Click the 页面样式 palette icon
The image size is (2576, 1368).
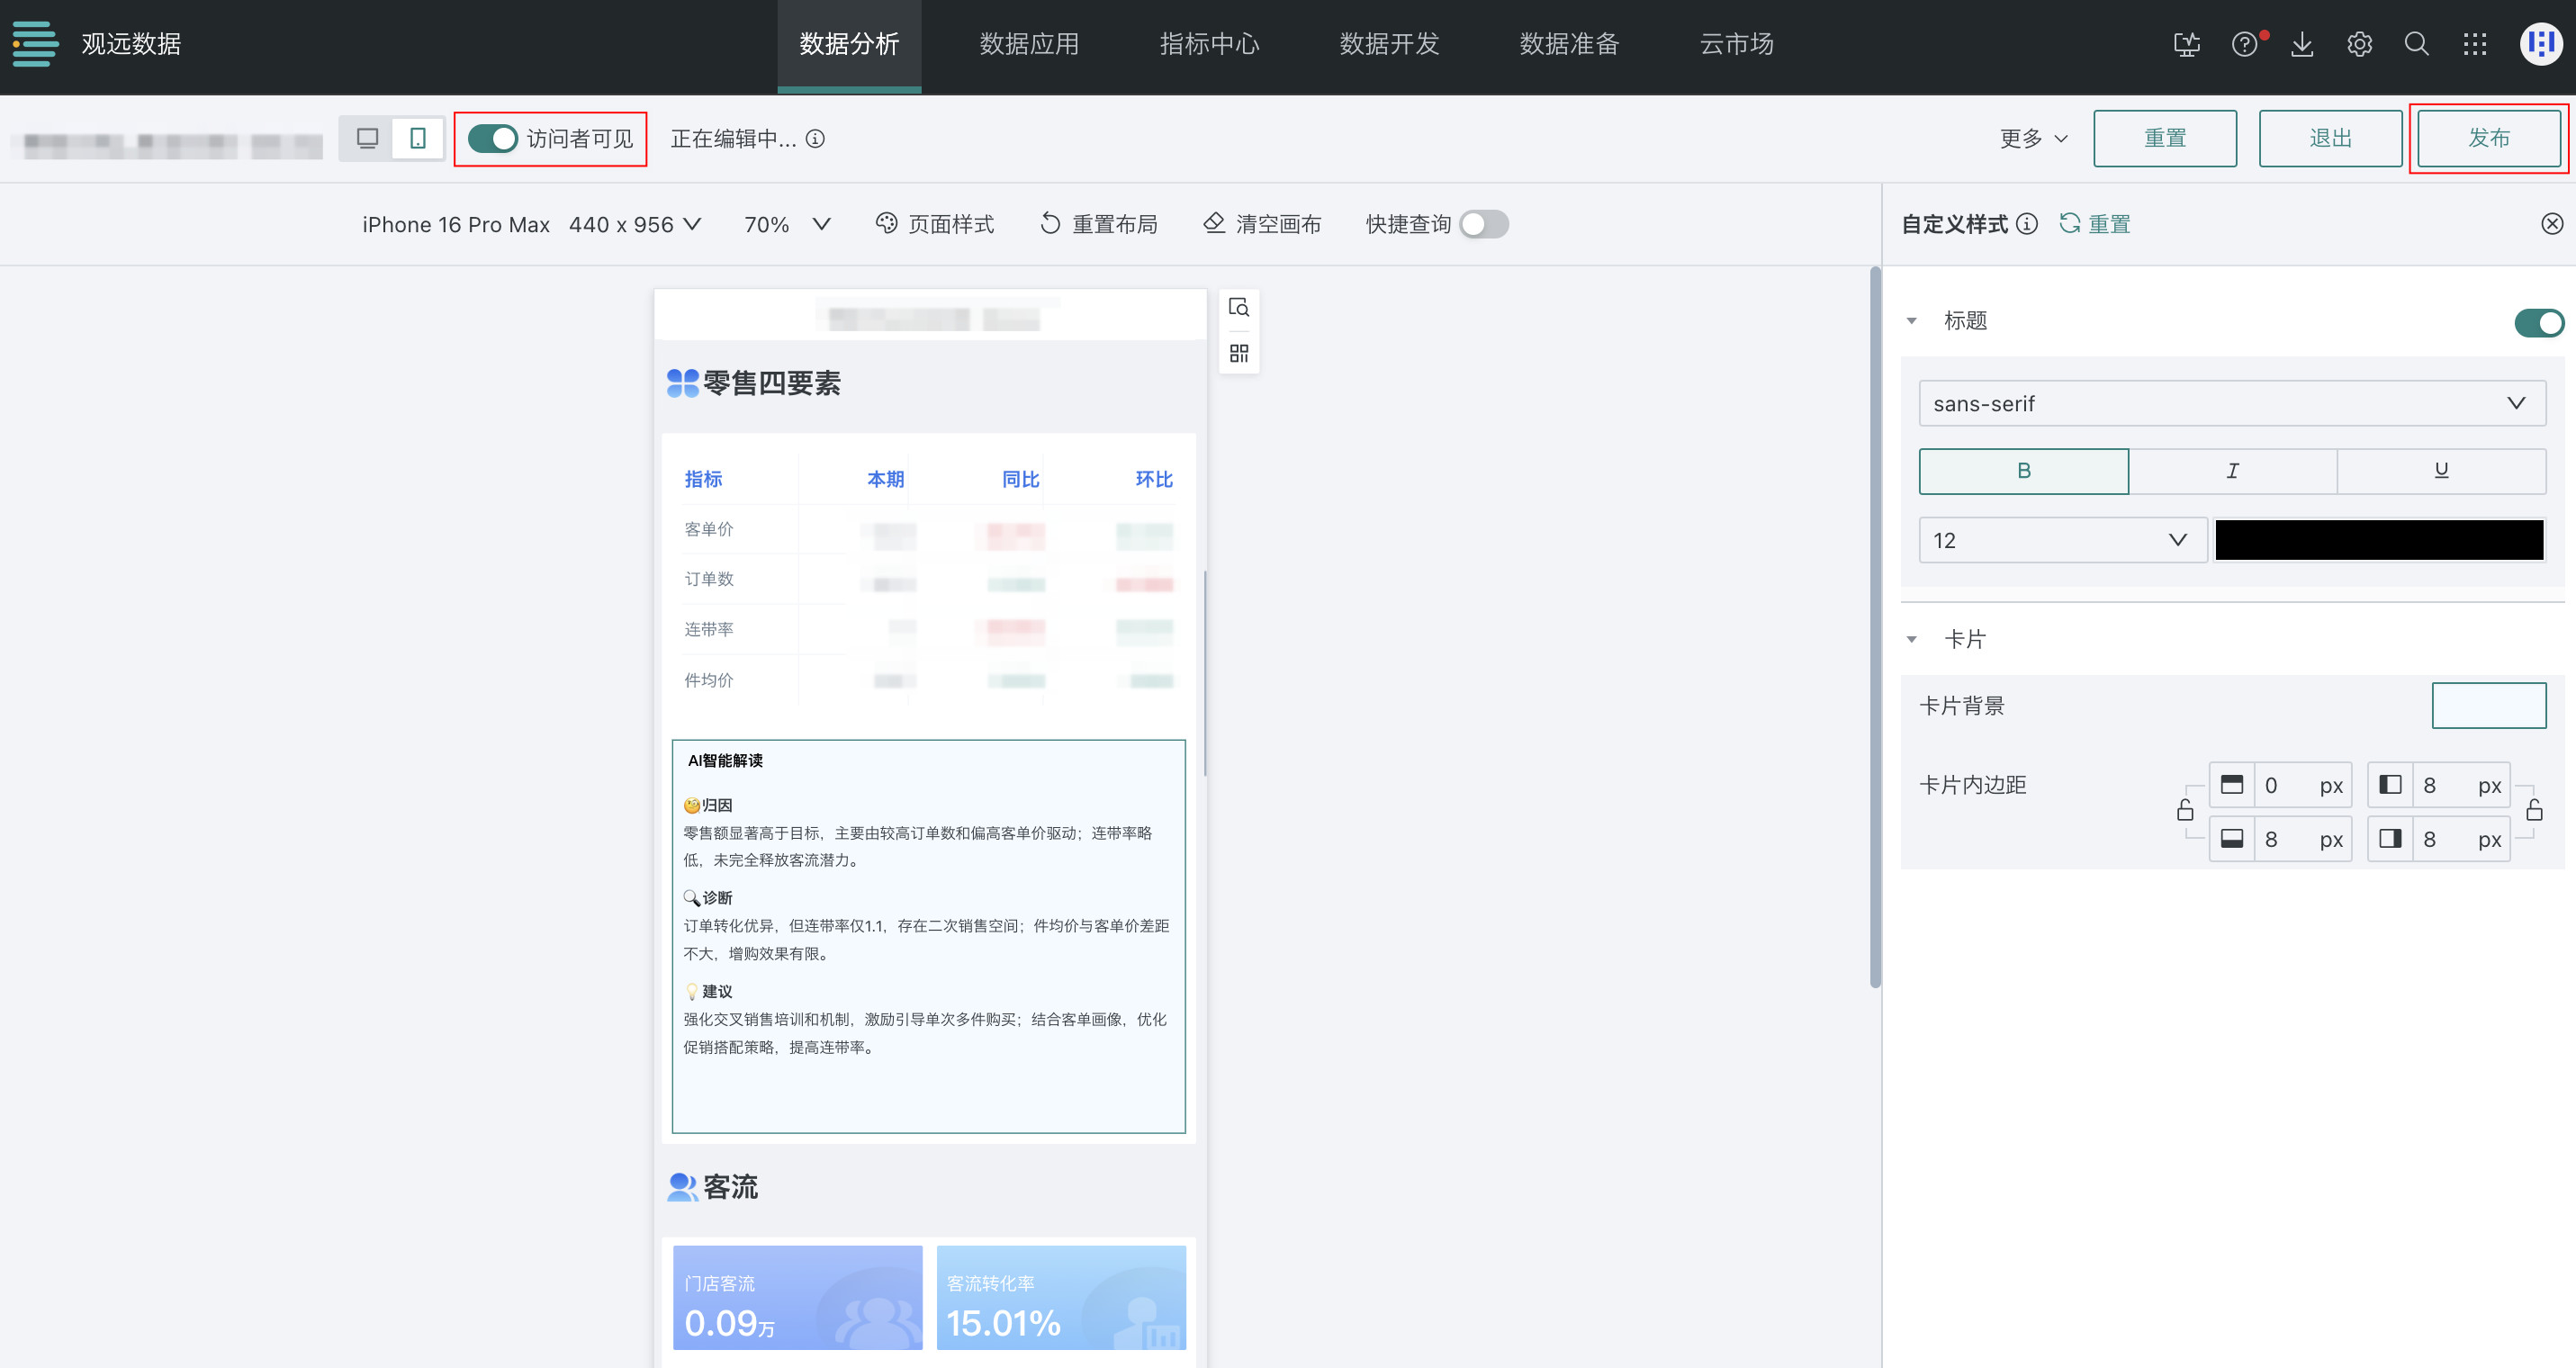(x=886, y=223)
